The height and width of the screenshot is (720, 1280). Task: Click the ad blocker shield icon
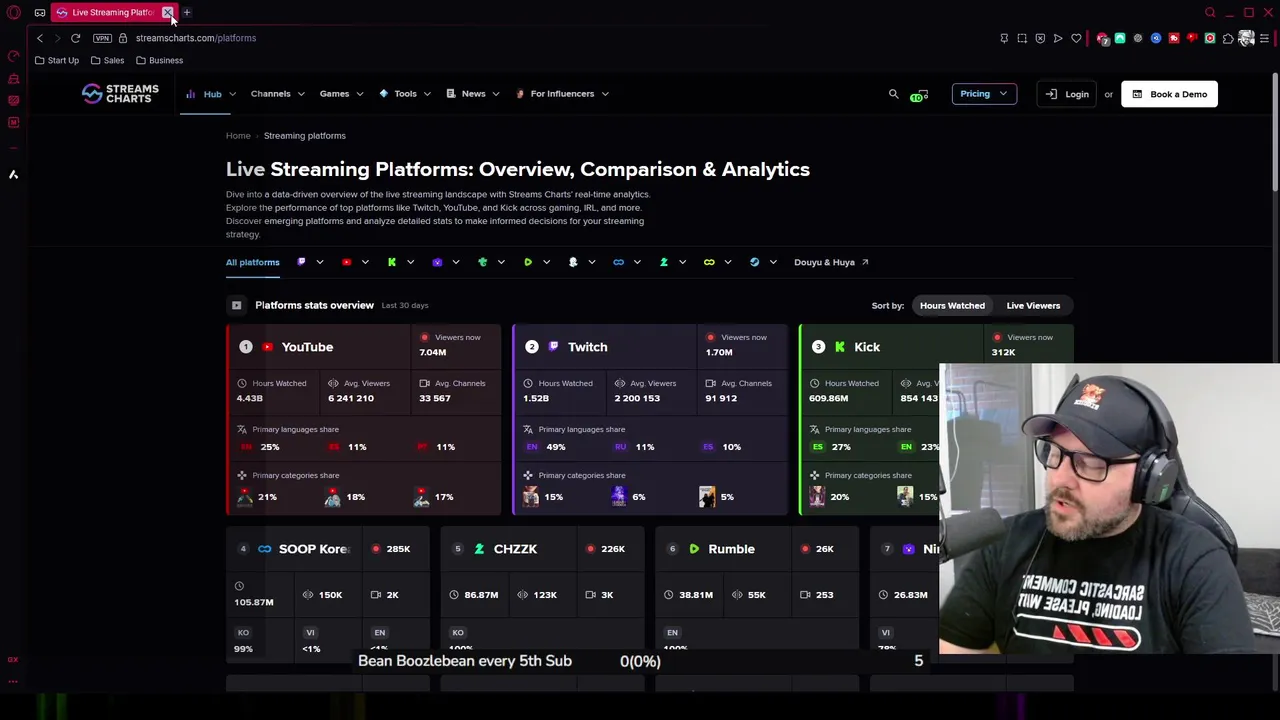[x=1040, y=38]
